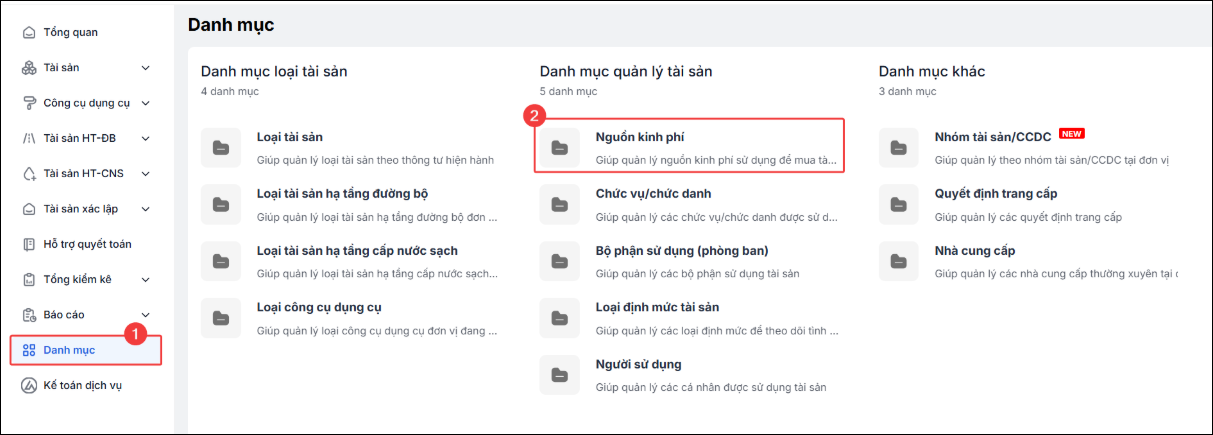Click the Danh mục khác heading

click(932, 72)
